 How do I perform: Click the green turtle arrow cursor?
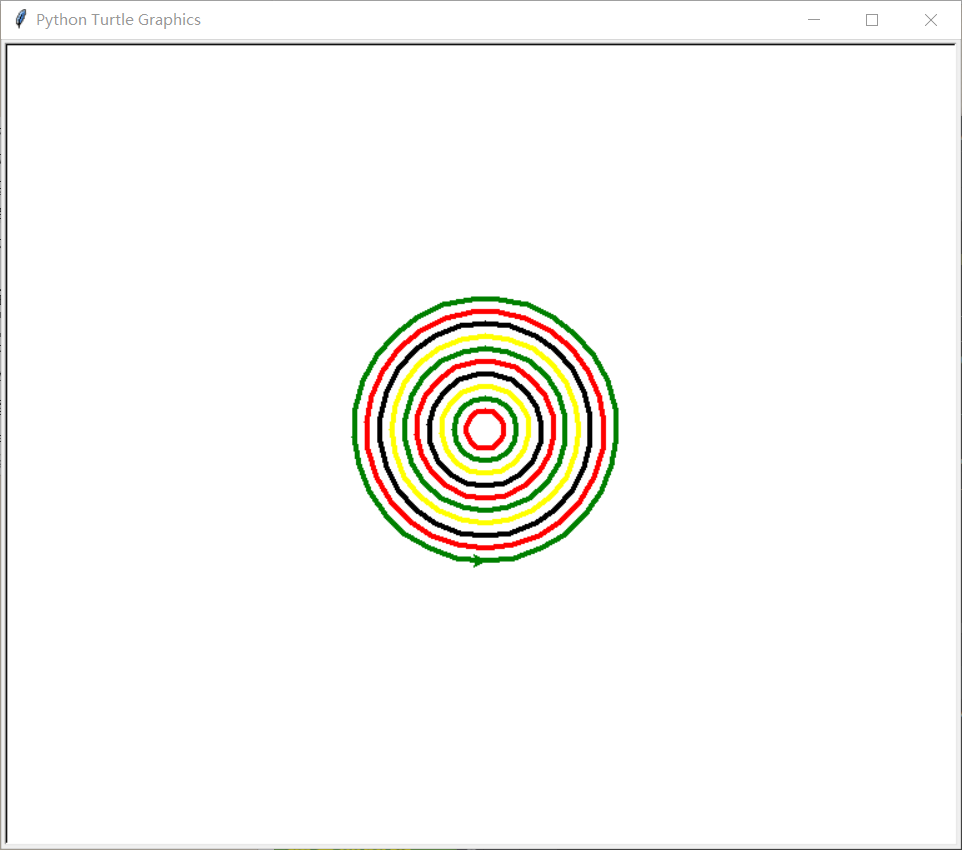pos(477,560)
